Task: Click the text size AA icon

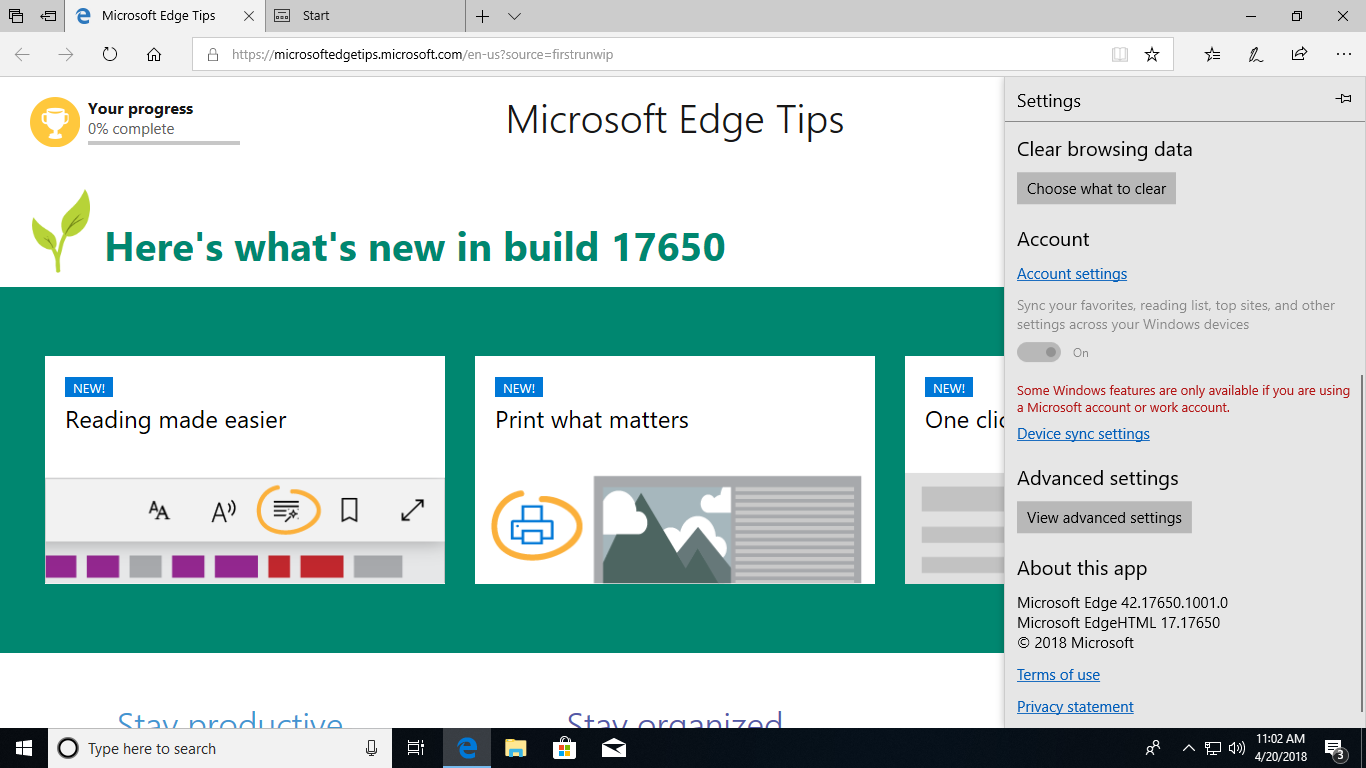Action: pos(159,511)
